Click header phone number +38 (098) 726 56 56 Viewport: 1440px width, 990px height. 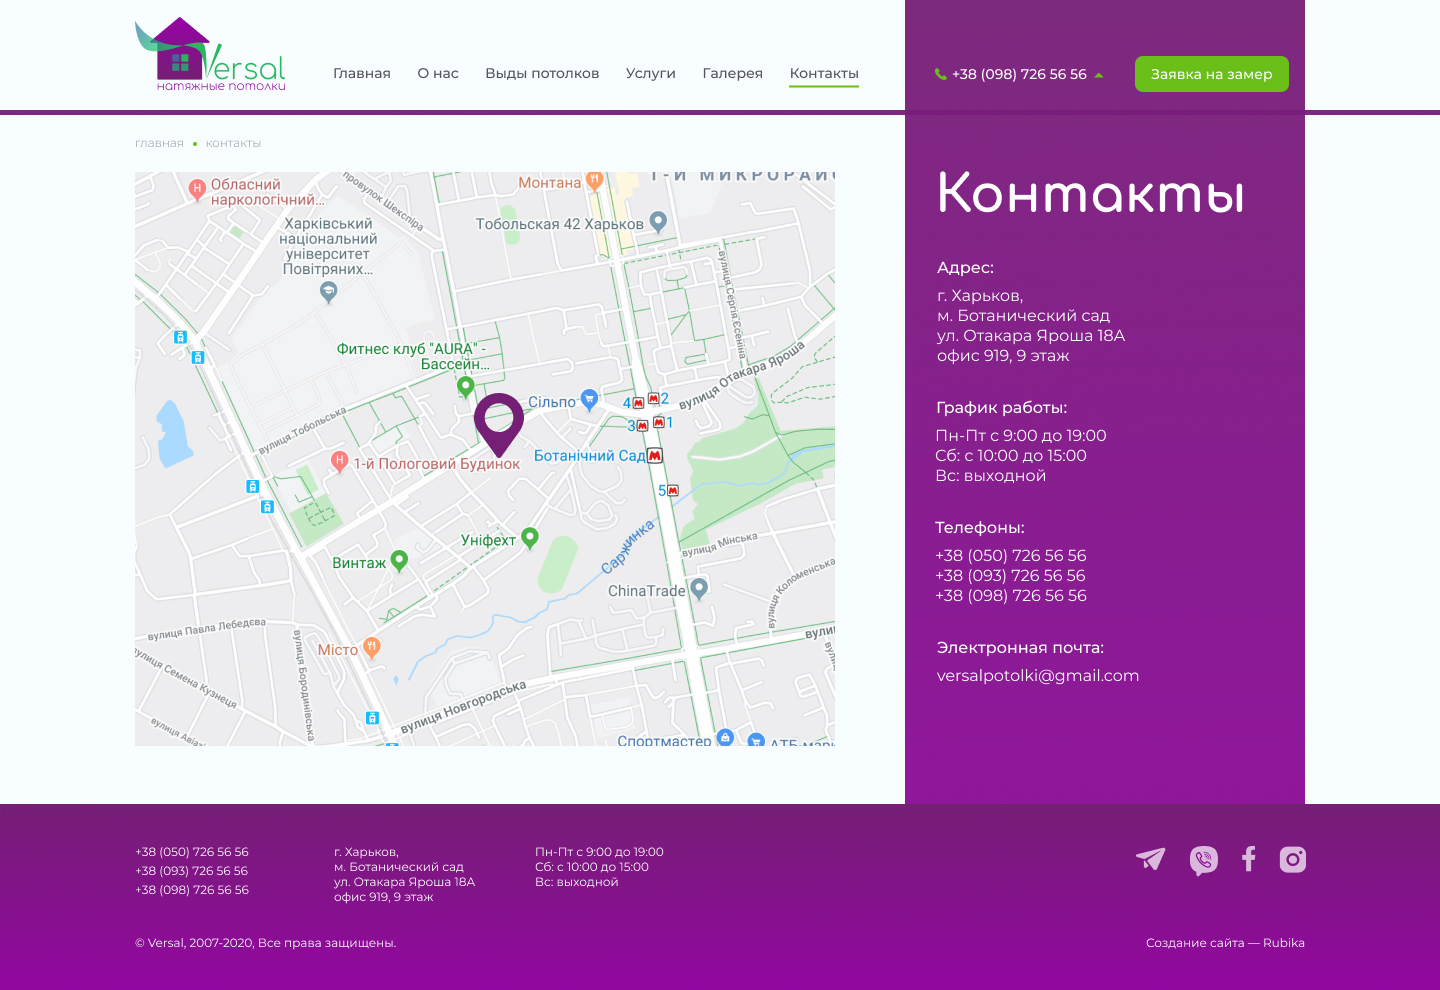[1019, 74]
